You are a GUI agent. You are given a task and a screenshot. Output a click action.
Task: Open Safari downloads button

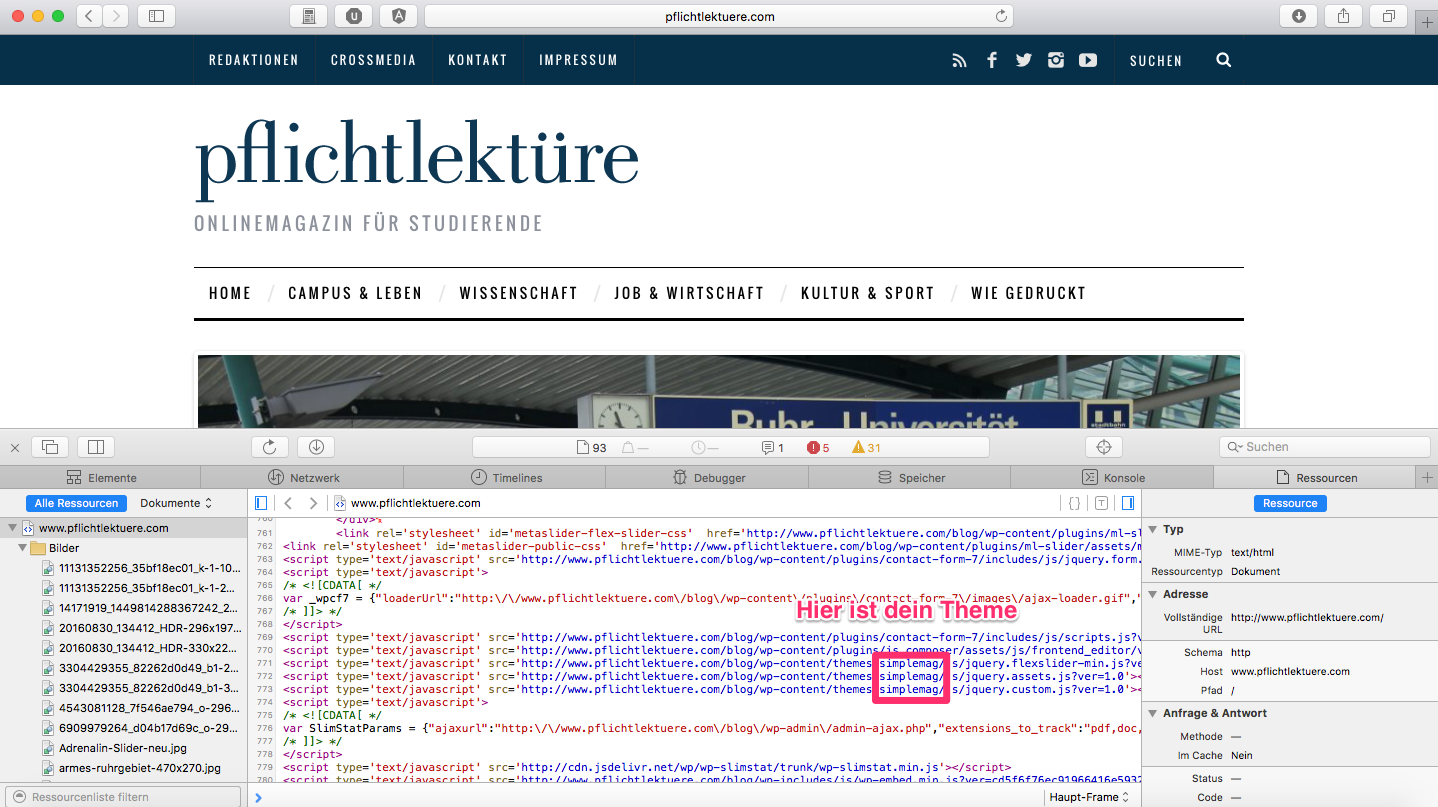coord(1298,16)
